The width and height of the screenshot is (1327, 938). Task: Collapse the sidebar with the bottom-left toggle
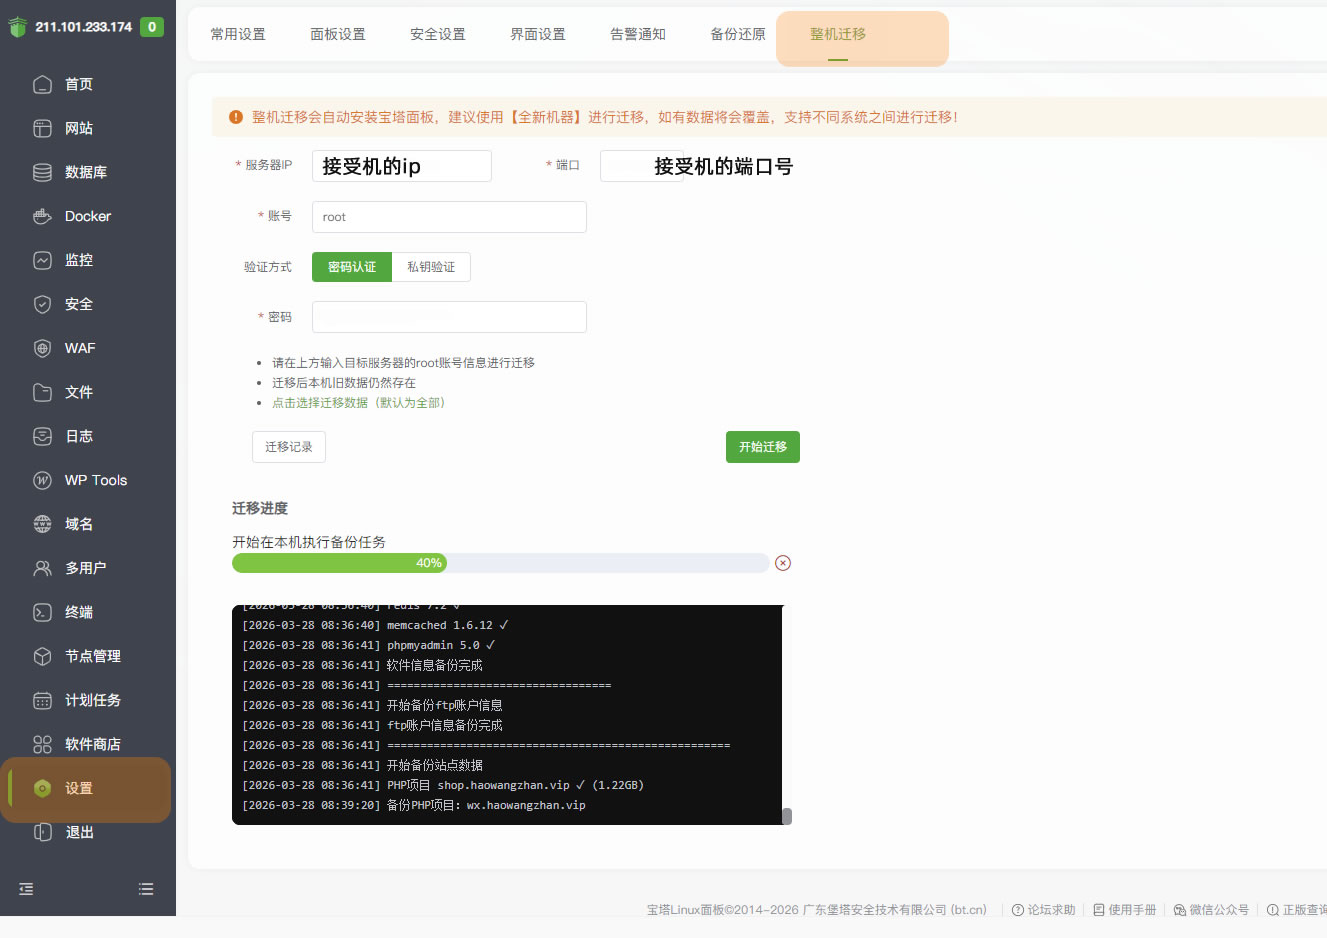coord(25,889)
